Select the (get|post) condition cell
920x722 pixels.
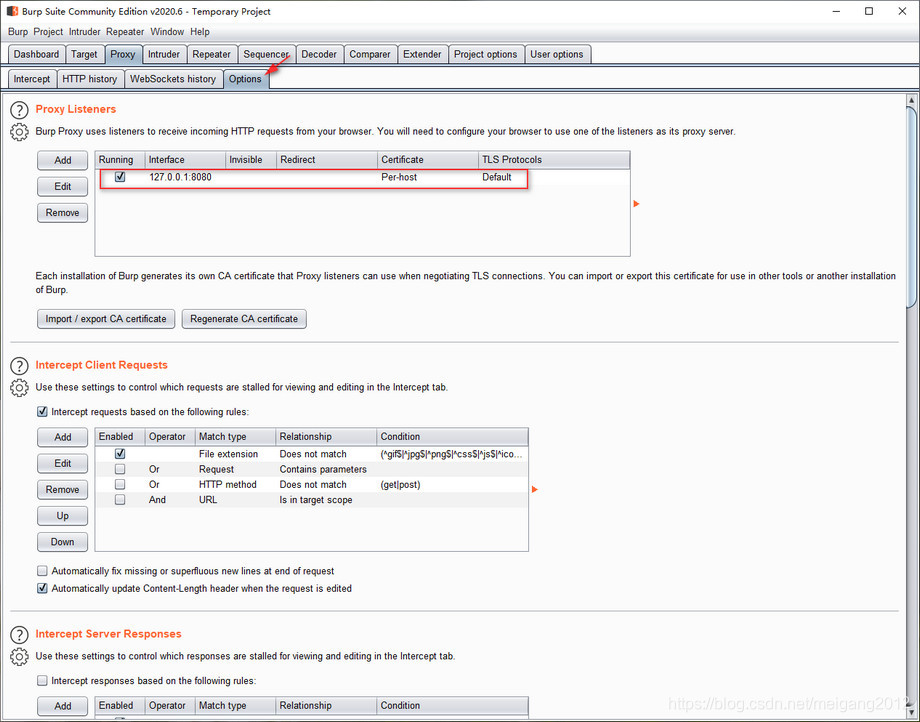(452, 484)
